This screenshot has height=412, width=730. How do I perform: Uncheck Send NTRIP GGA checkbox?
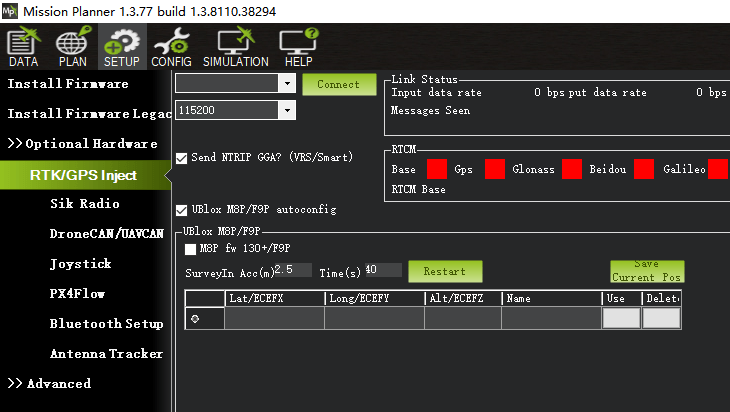(x=182, y=158)
